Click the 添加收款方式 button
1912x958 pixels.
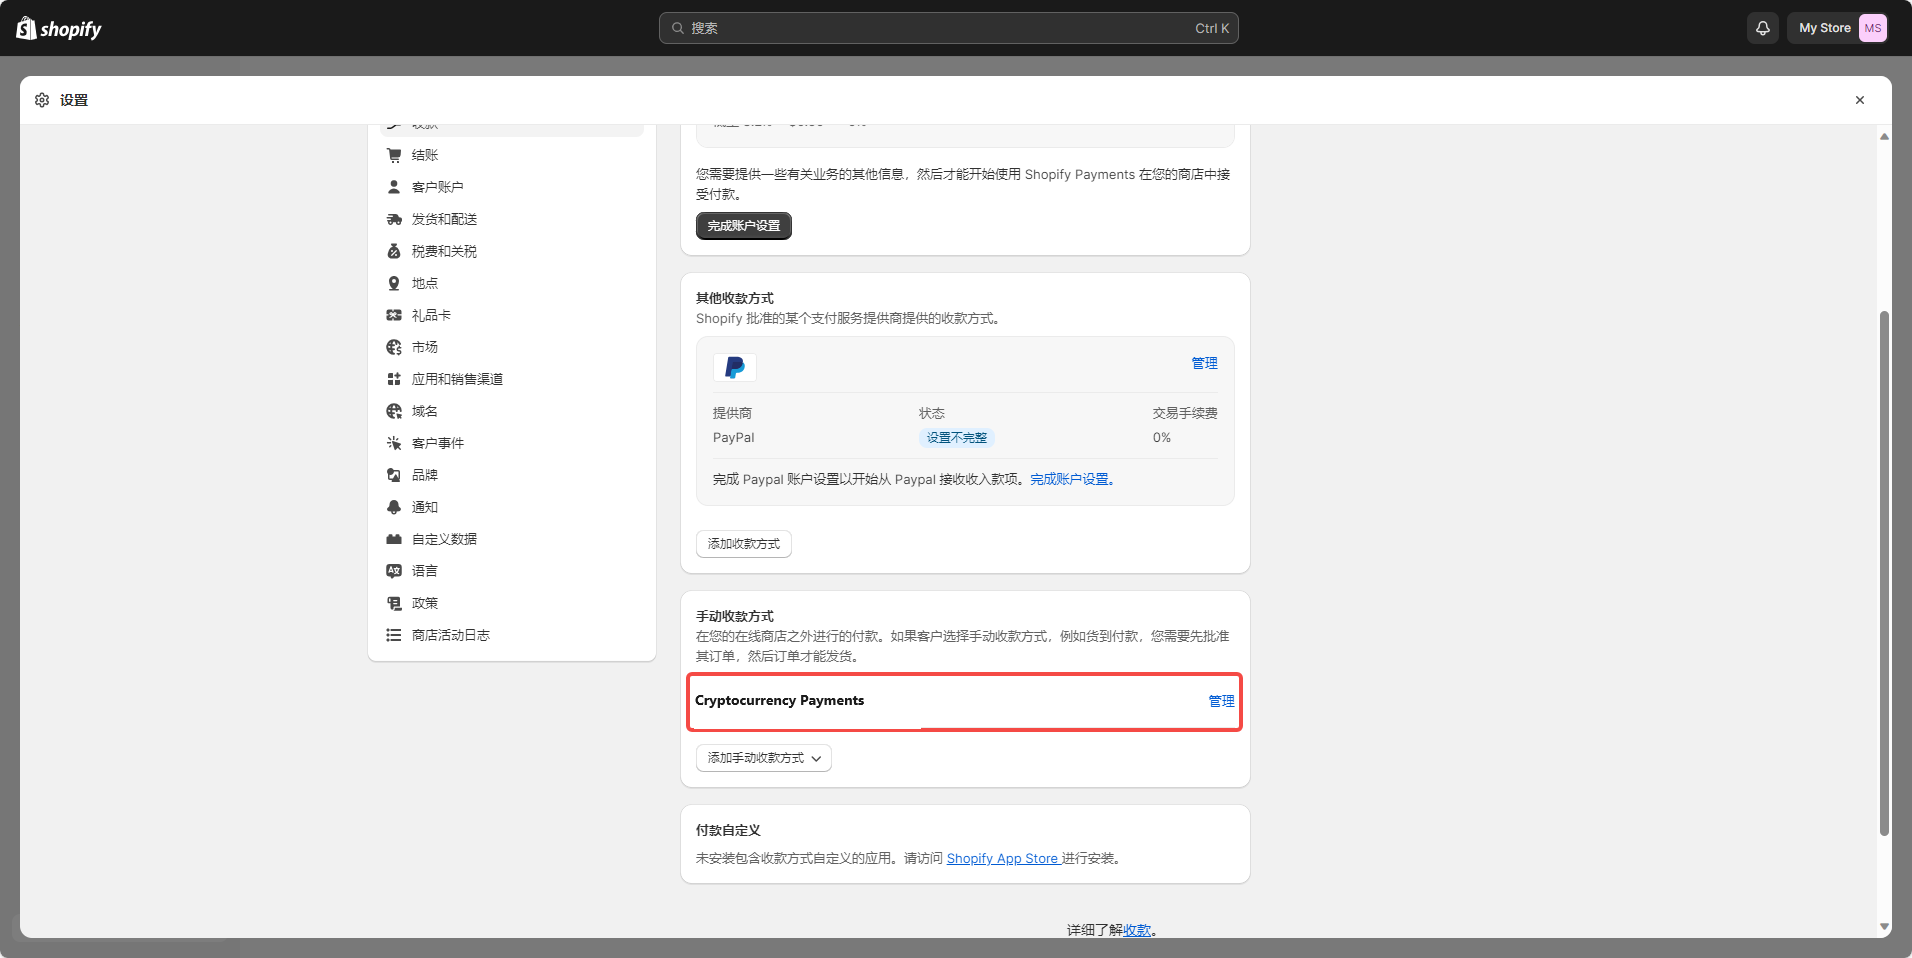[744, 544]
